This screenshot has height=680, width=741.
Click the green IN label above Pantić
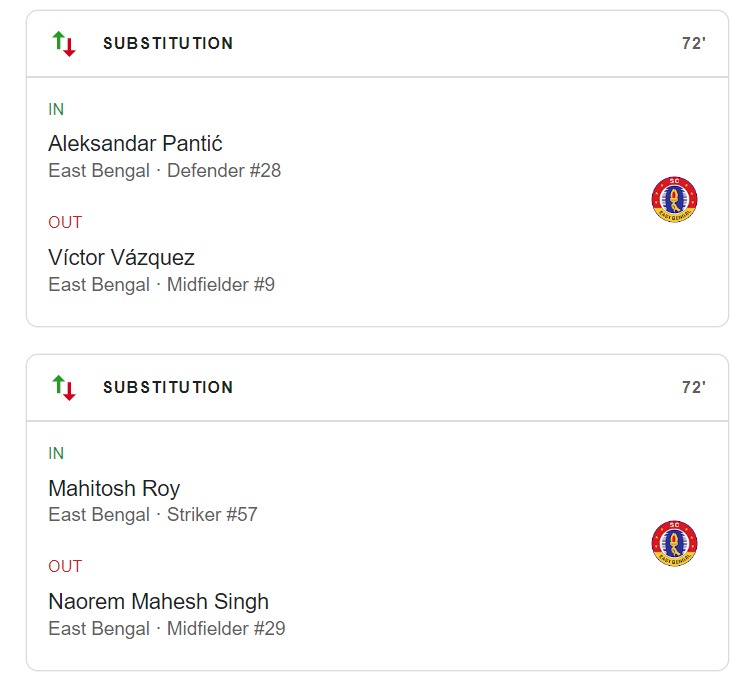56,110
